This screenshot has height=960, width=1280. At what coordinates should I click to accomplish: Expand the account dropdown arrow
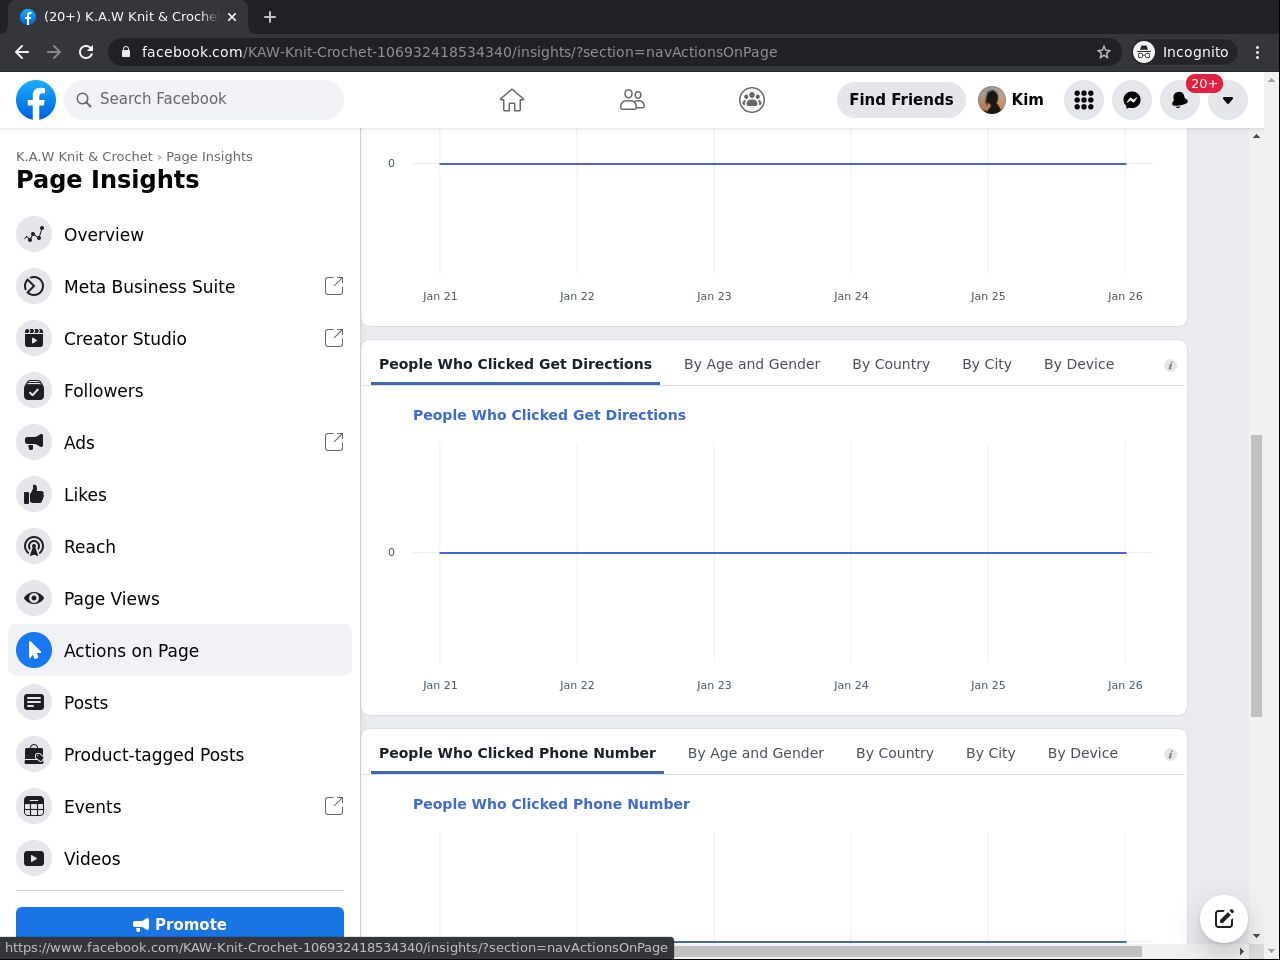pyautogui.click(x=1228, y=100)
